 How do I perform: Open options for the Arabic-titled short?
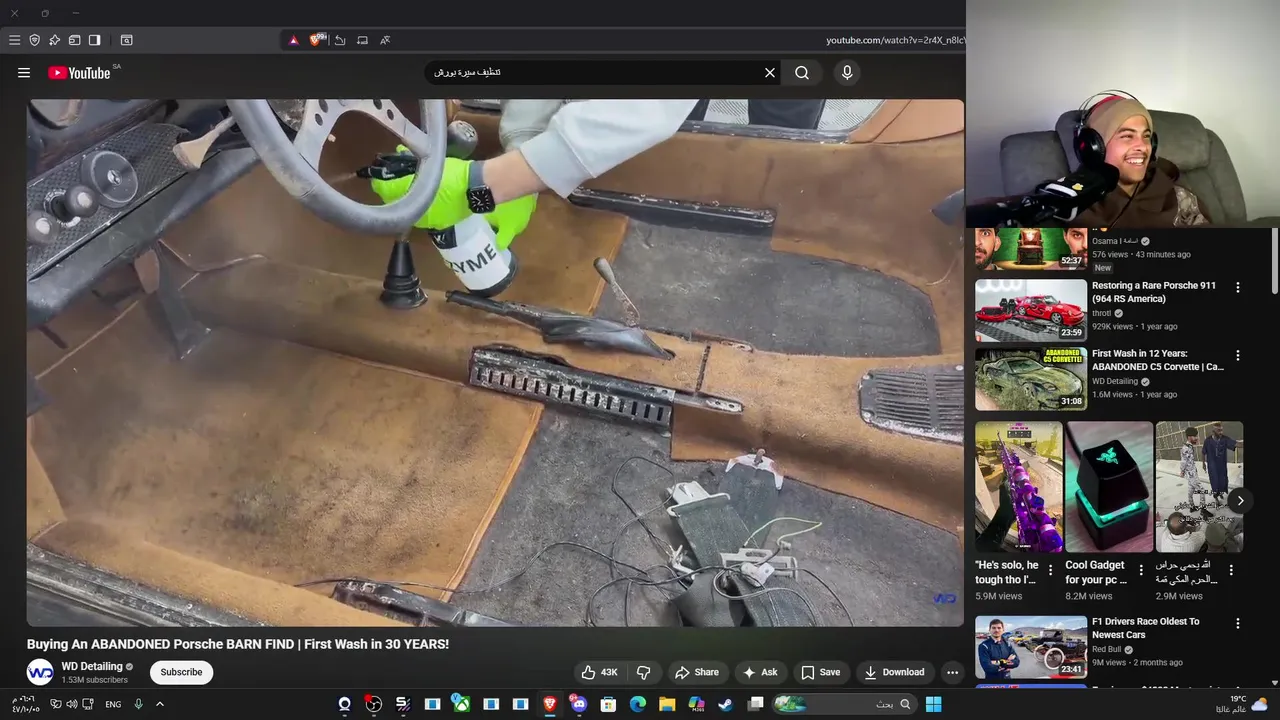(x=1231, y=570)
